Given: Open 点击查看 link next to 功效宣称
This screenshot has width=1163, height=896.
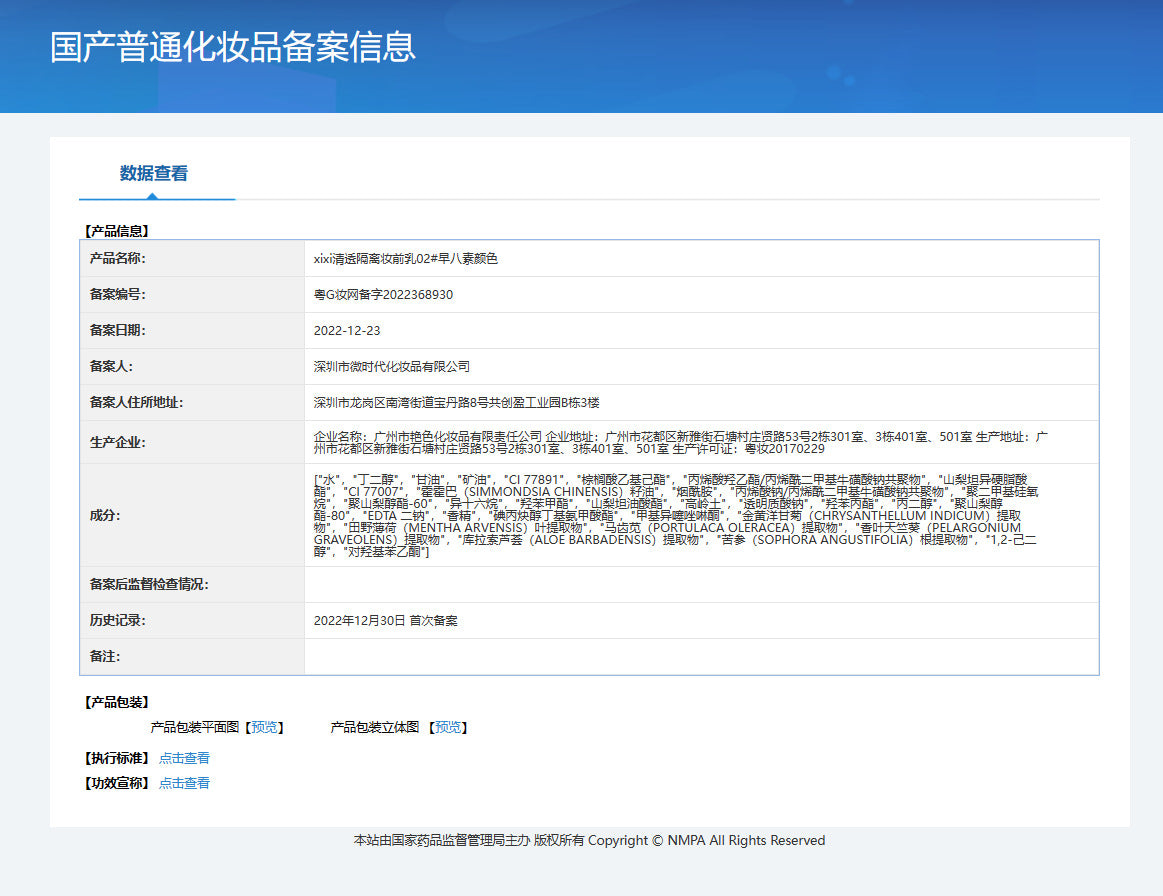Looking at the screenshot, I should (x=184, y=783).
